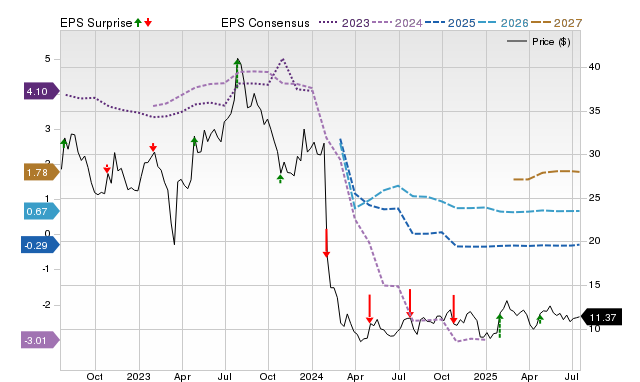Screen dimensions: 640x382
Task: Select the 2023 consensus legend entry
Action: (344, 23)
